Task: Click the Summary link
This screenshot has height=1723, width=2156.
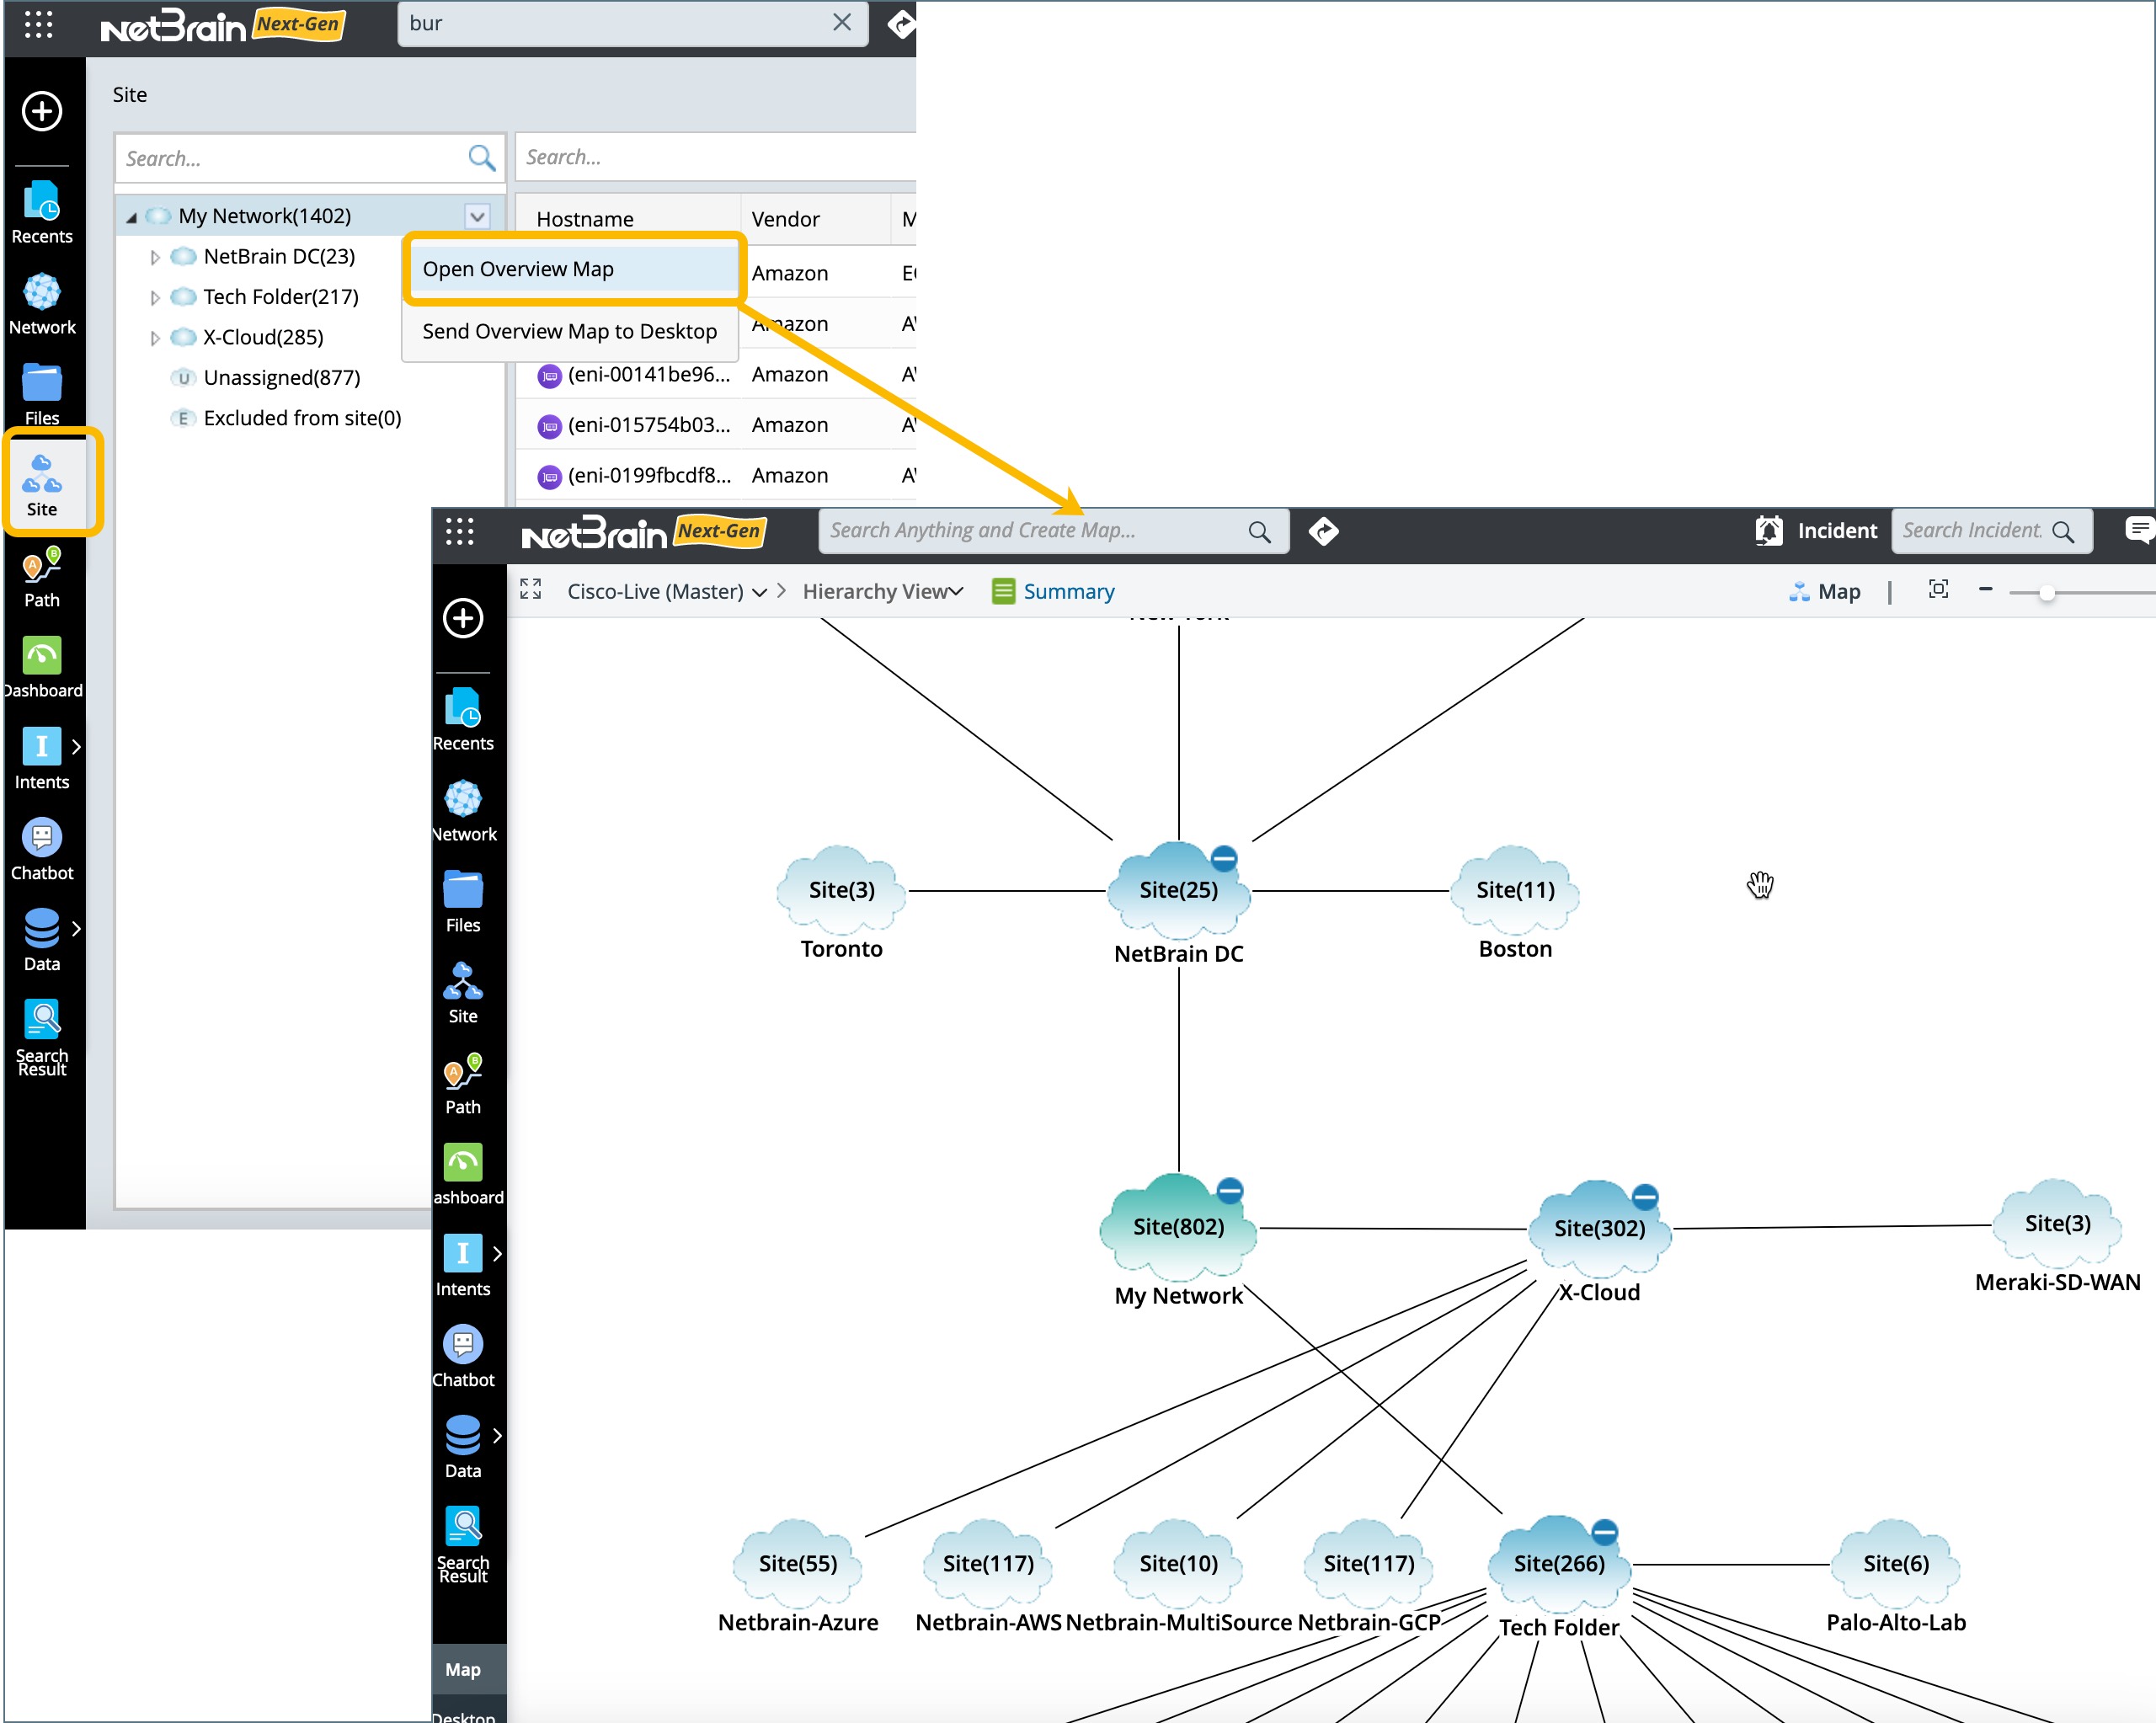Action: click(x=1067, y=591)
